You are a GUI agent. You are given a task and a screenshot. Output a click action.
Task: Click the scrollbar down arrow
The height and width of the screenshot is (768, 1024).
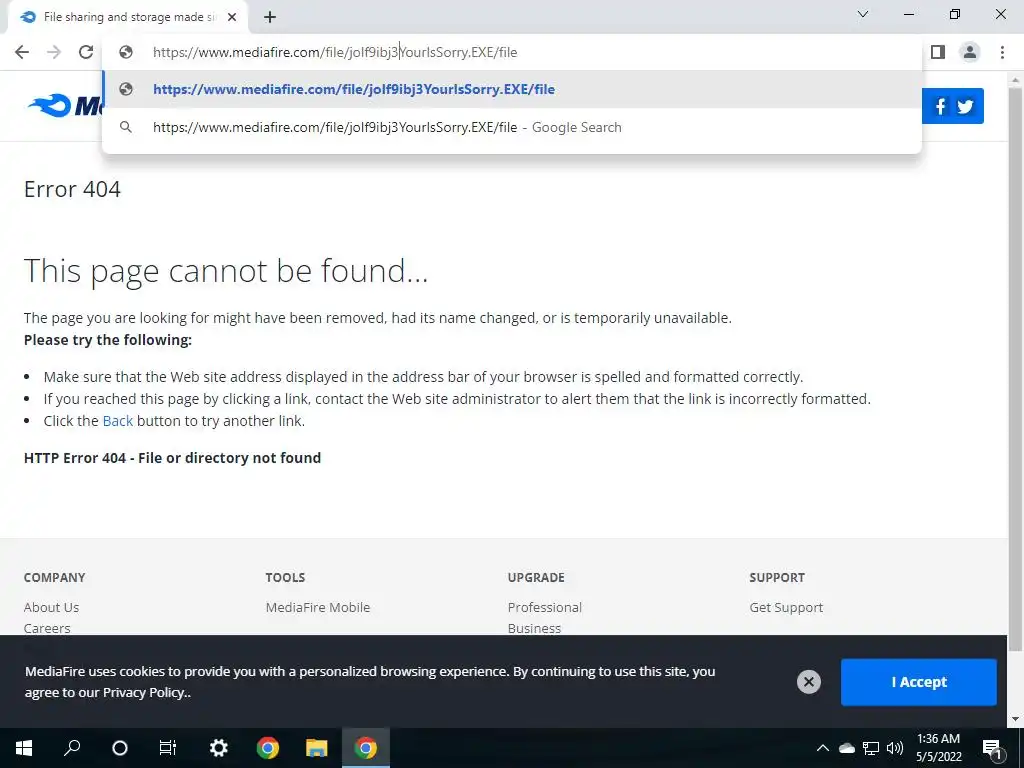pos(1015,719)
